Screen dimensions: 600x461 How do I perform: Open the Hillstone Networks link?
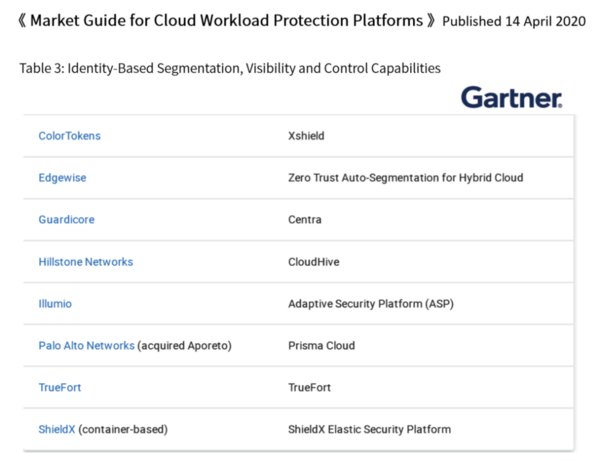coord(86,262)
